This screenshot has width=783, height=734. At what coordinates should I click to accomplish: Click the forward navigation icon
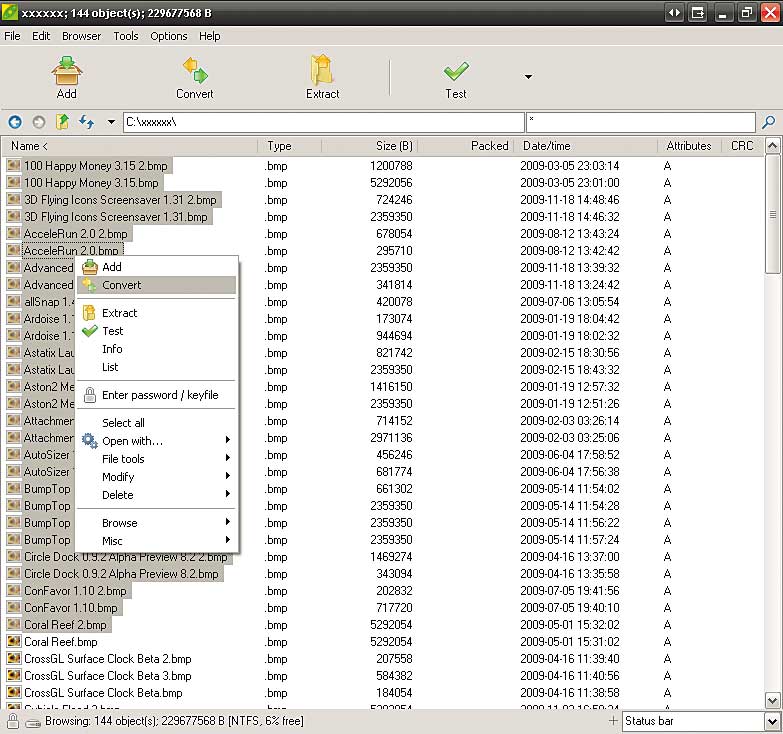point(38,122)
